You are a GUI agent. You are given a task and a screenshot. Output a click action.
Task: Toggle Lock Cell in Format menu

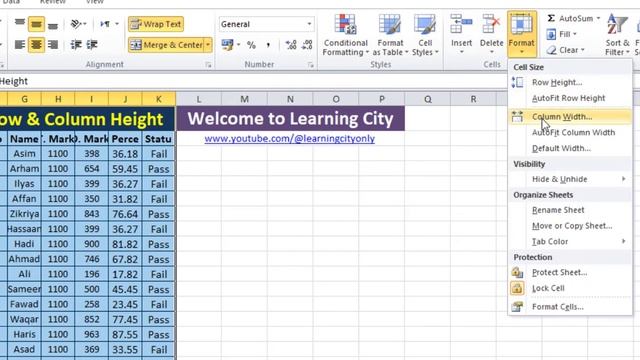(x=570, y=289)
